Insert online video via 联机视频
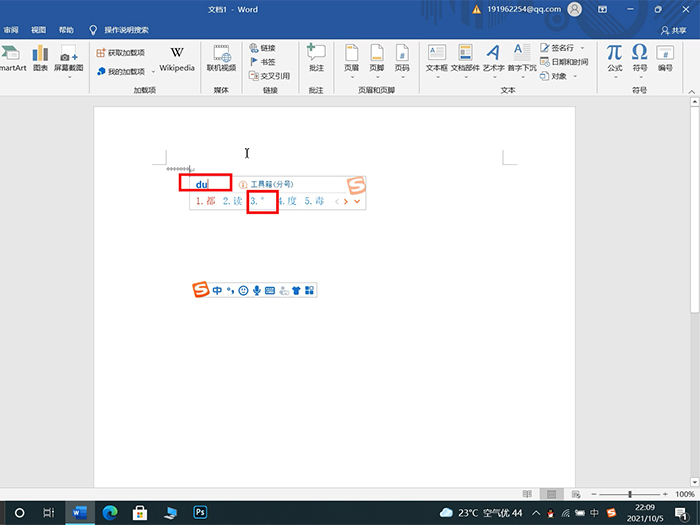 point(221,58)
